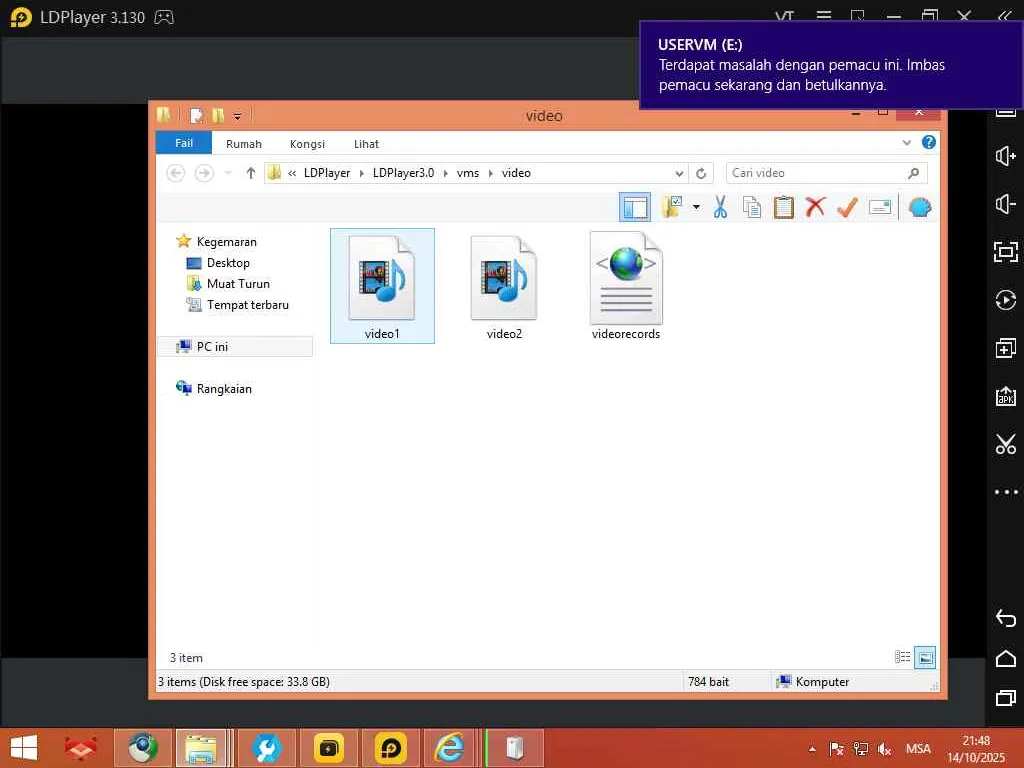1024x768 pixels.
Task: Select Rangkaian in the navigation pane
Action: click(223, 389)
